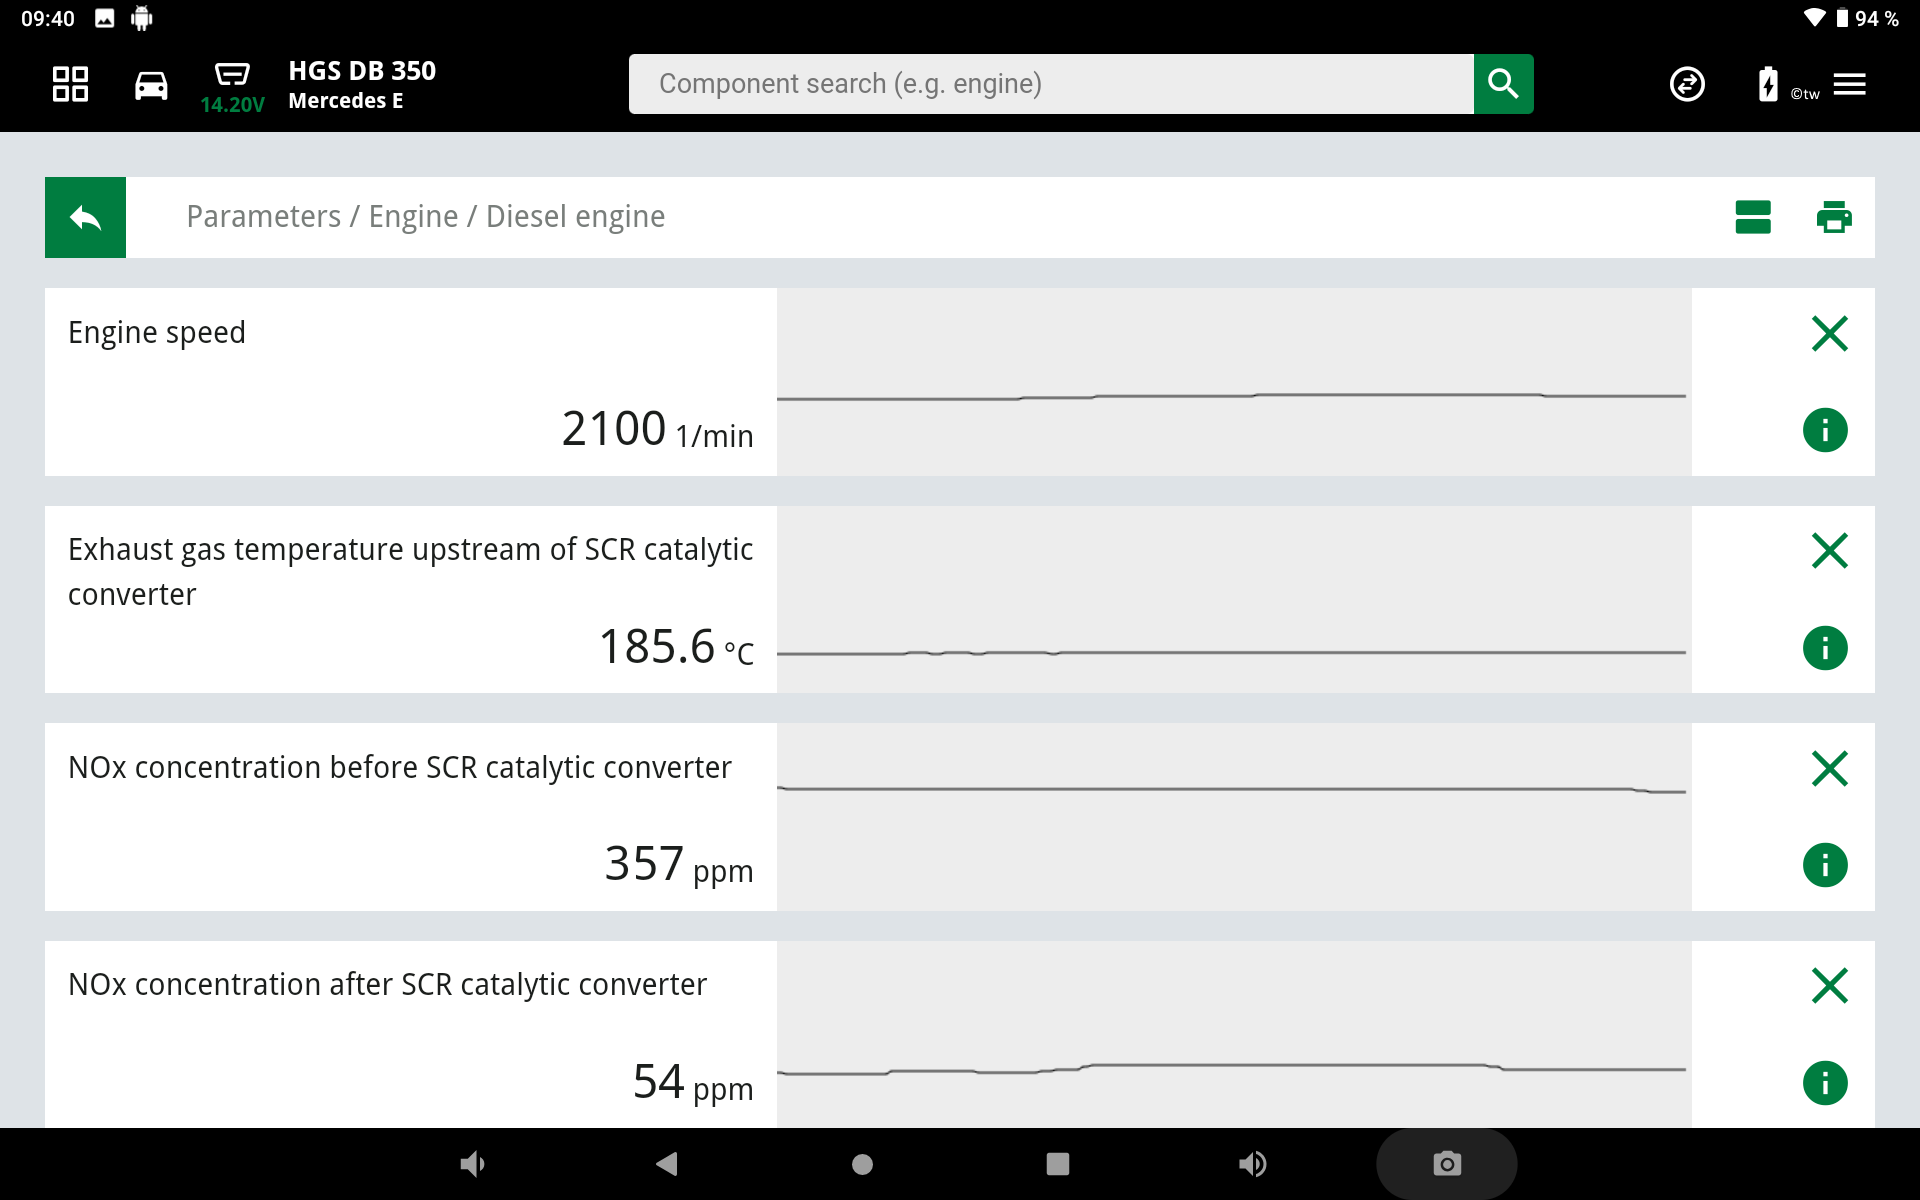Image resolution: width=1920 pixels, height=1200 pixels.
Task: Open the hamburger menu
Action: (x=1849, y=84)
